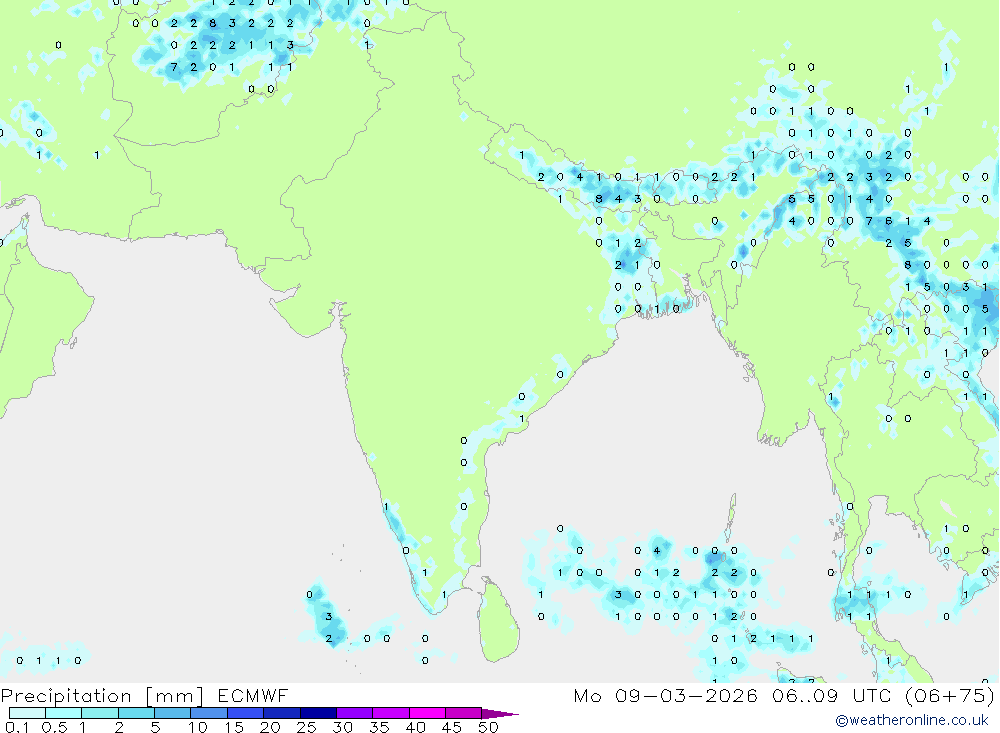This screenshot has width=1000, height=733.
Task: Select the 25–30 mm dark navy legend swatch
Action: 318,713
